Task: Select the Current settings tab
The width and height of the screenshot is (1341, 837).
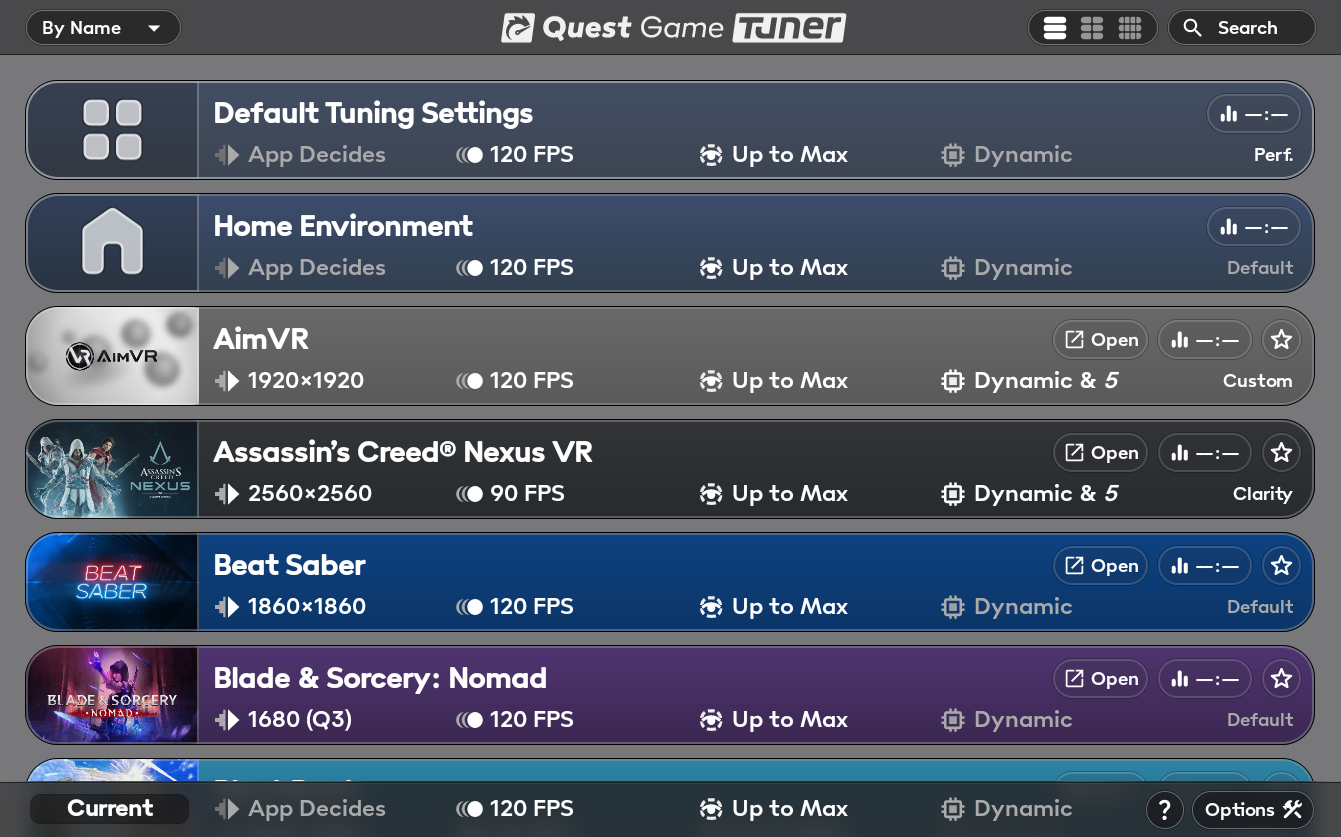Action: (x=110, y=809)
